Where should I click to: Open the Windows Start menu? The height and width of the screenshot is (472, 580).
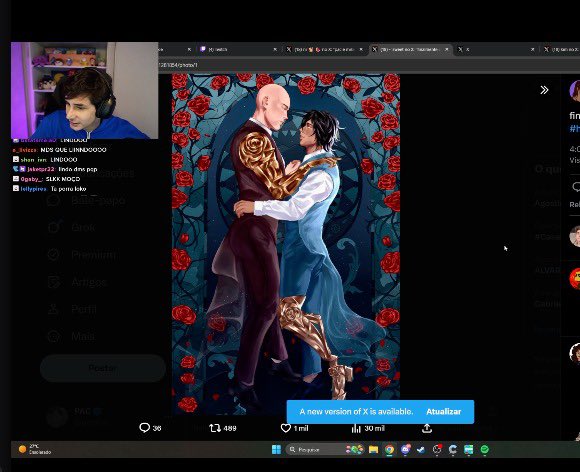click(x=276, y=449)
